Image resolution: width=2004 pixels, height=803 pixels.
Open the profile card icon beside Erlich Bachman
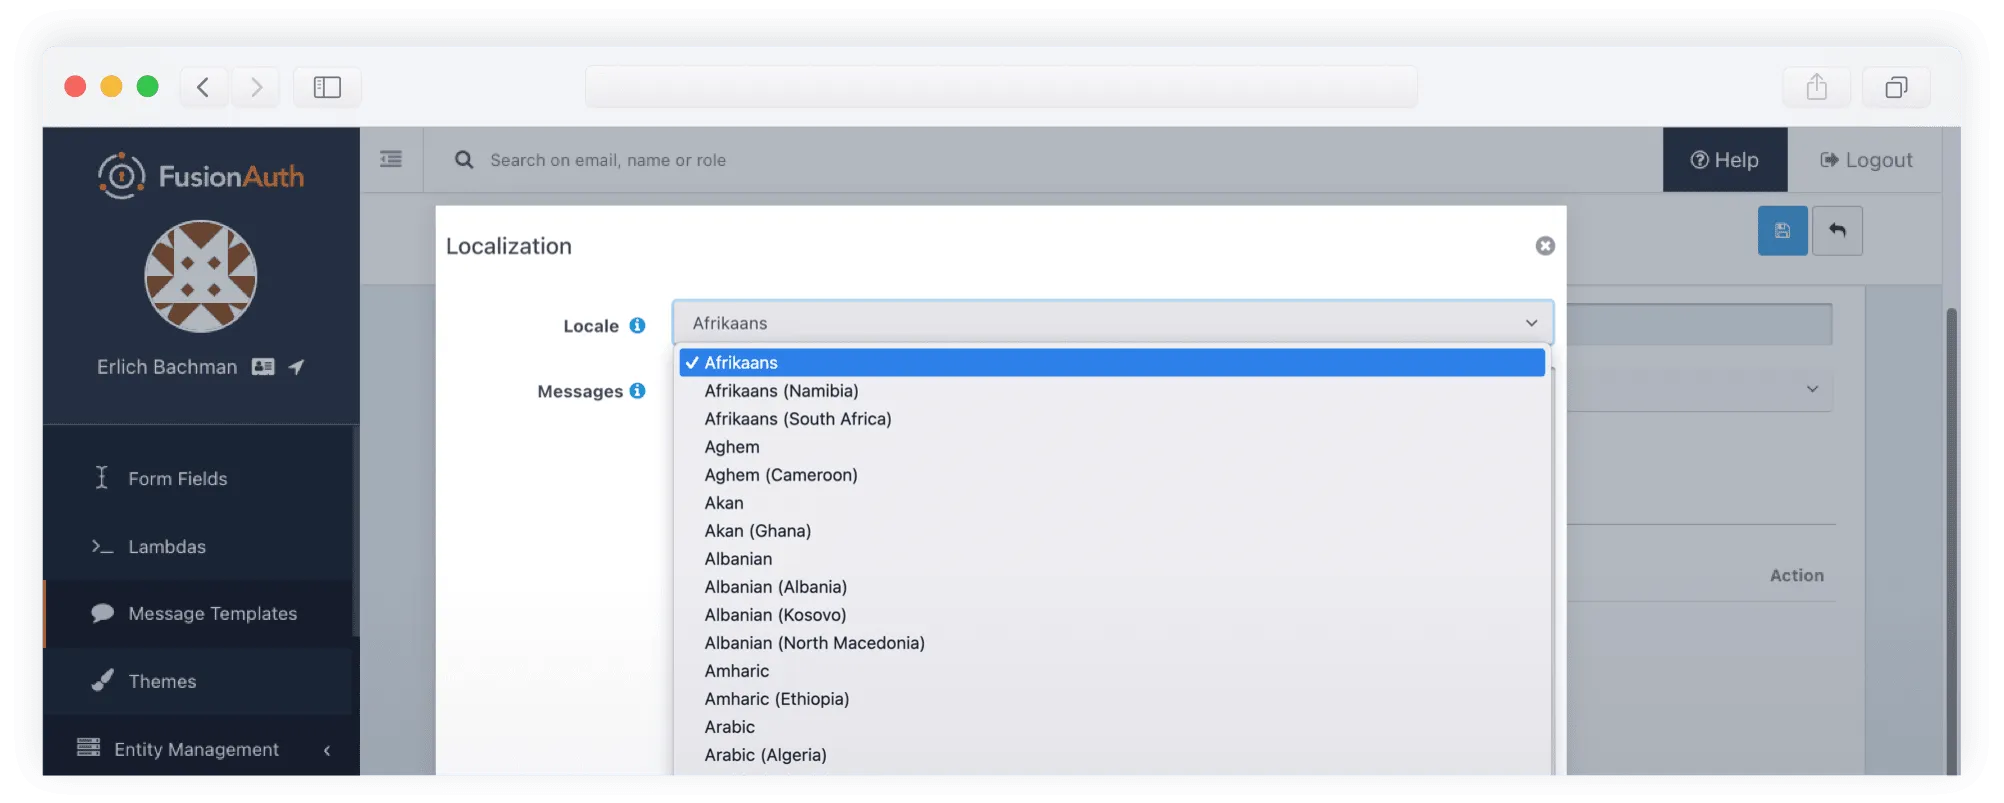(263, 367)
